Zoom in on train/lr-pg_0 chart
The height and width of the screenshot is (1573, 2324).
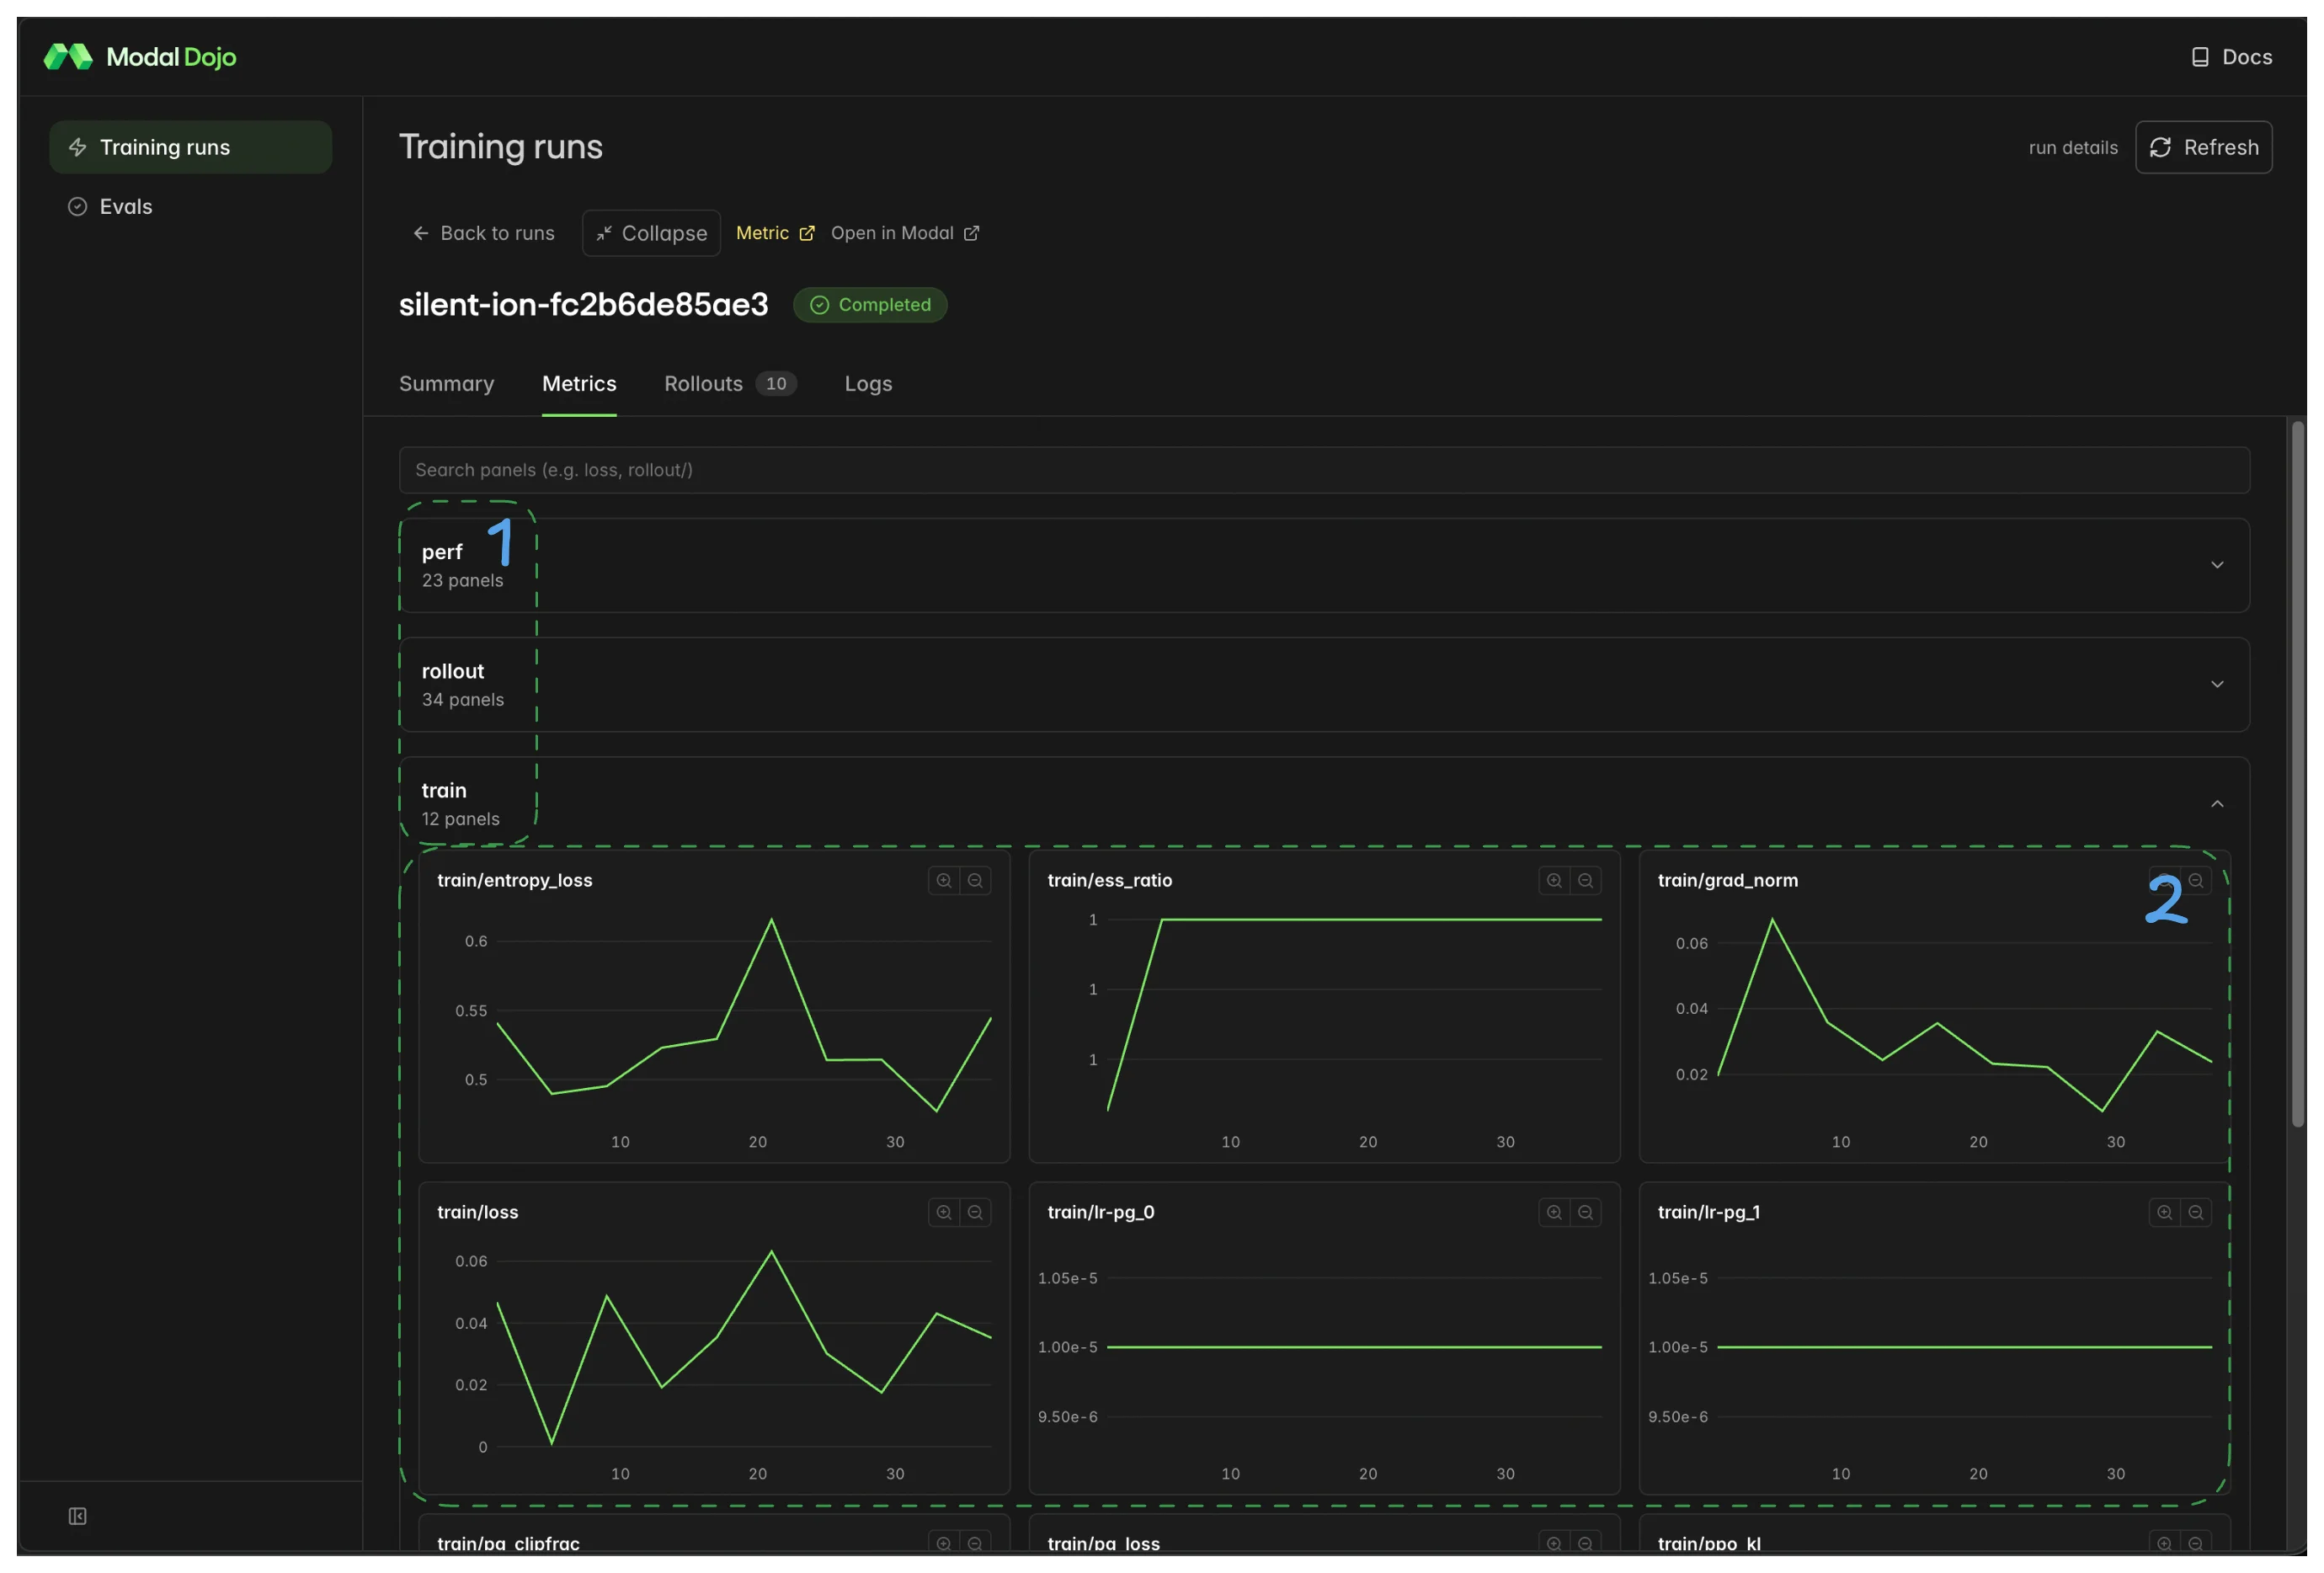(1554, 1212)
